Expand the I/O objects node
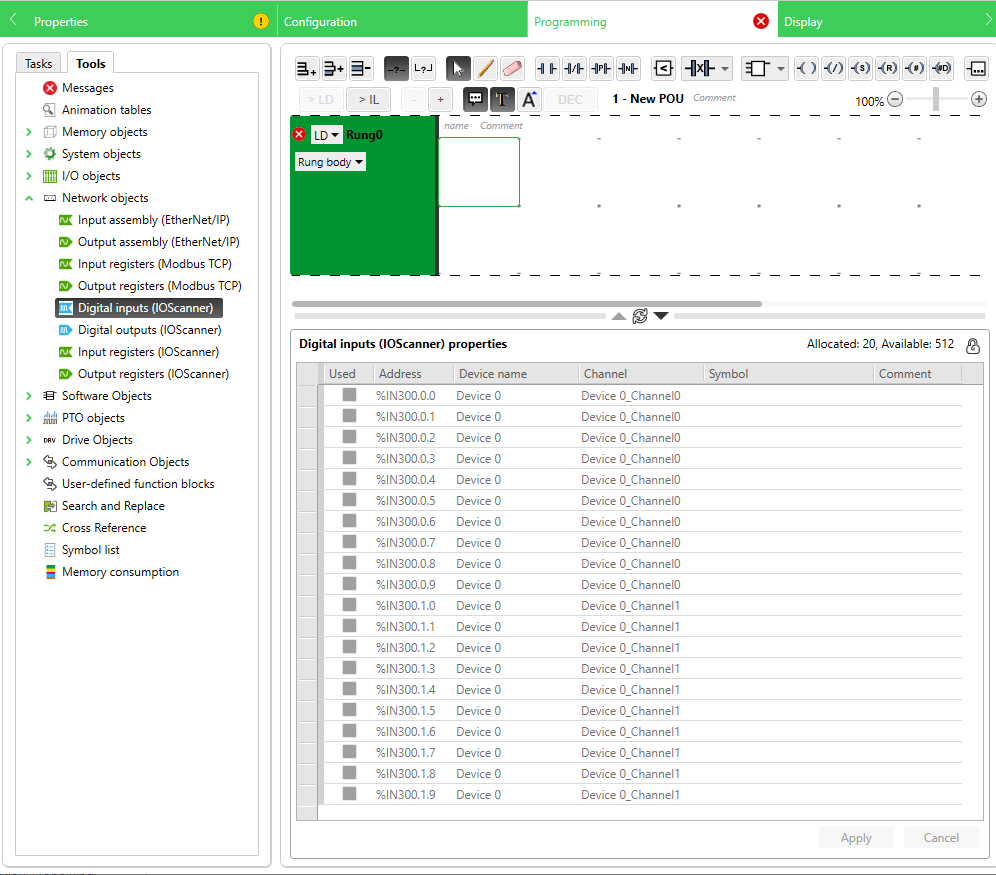The height and width of the screenshot is (875, 996). tap(29, 176)
